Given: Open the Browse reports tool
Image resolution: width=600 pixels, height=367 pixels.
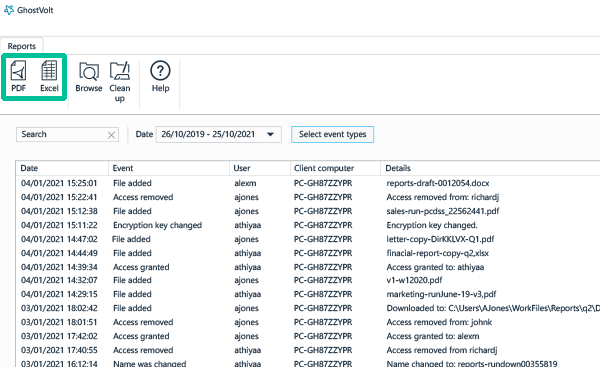Looking at the screenshot, I should pos(89,77).
